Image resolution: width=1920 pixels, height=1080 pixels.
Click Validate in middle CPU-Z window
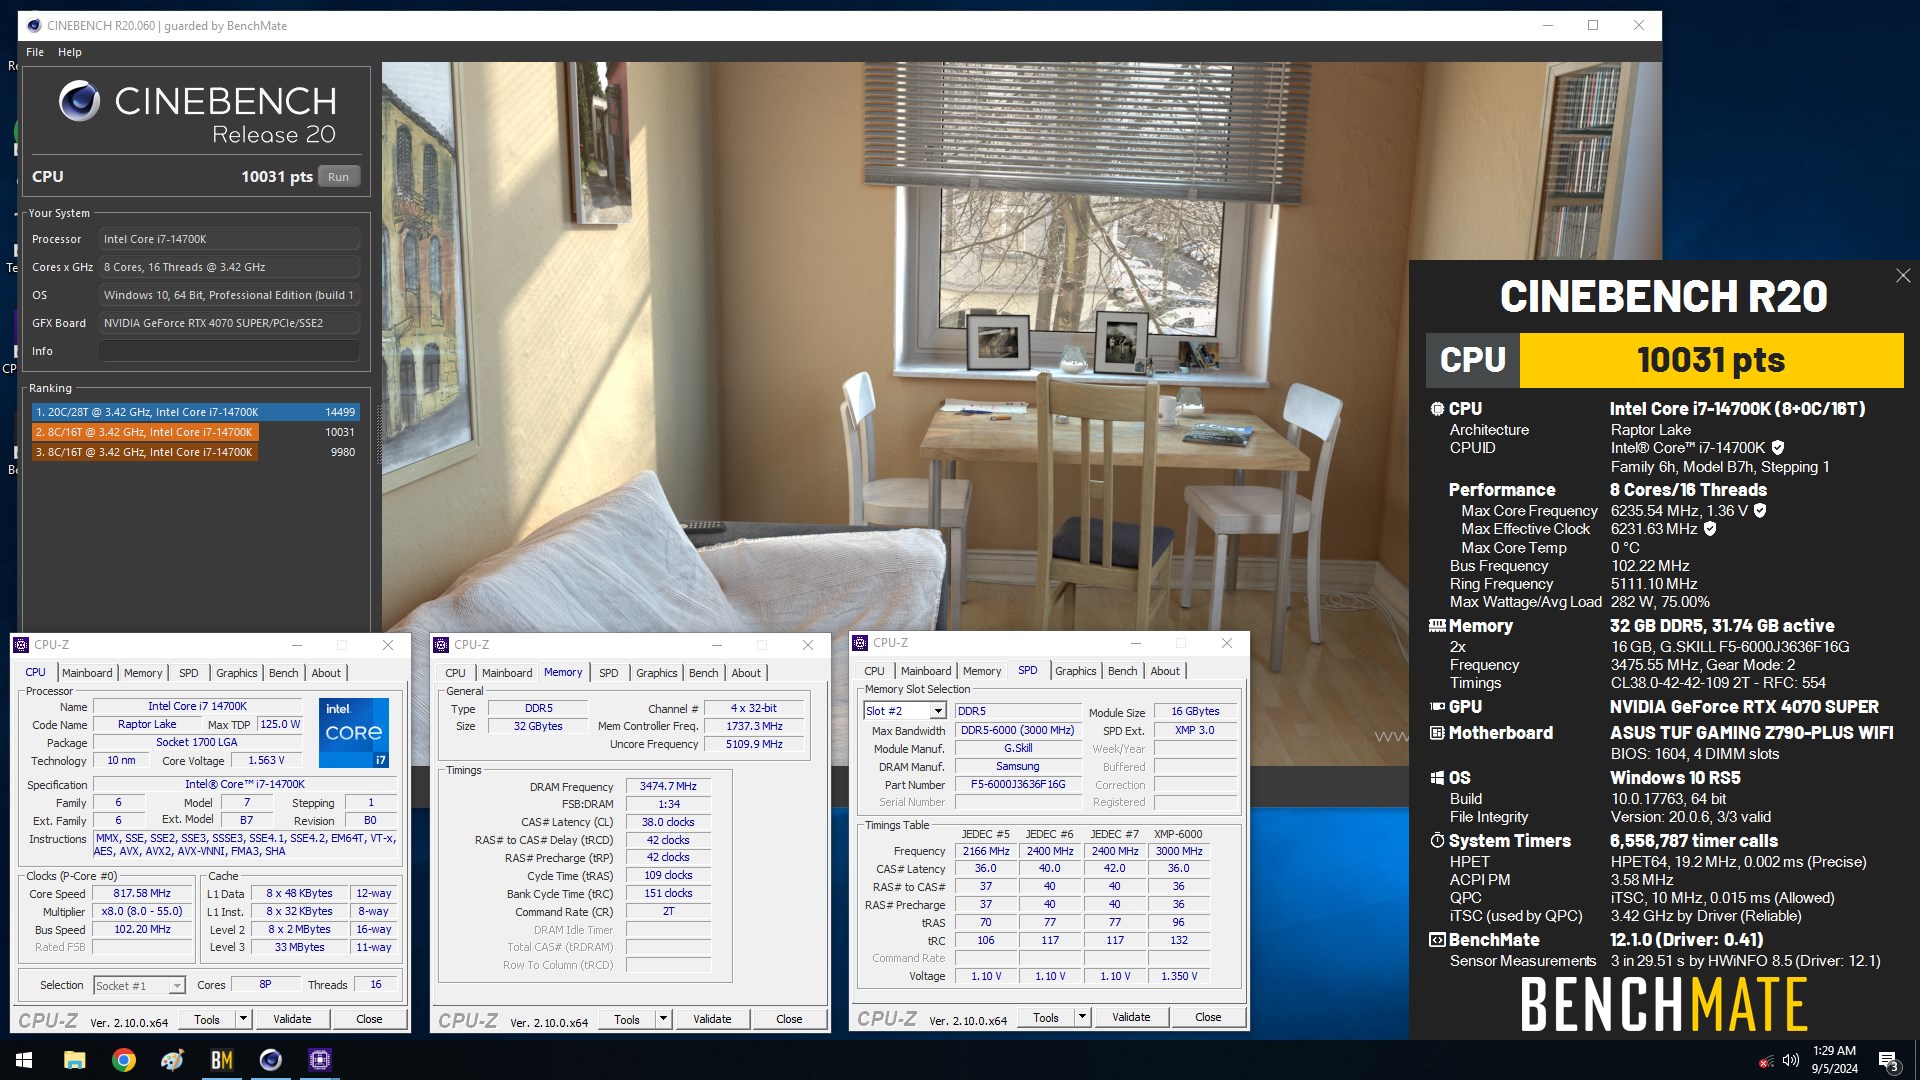point(712,1019)
